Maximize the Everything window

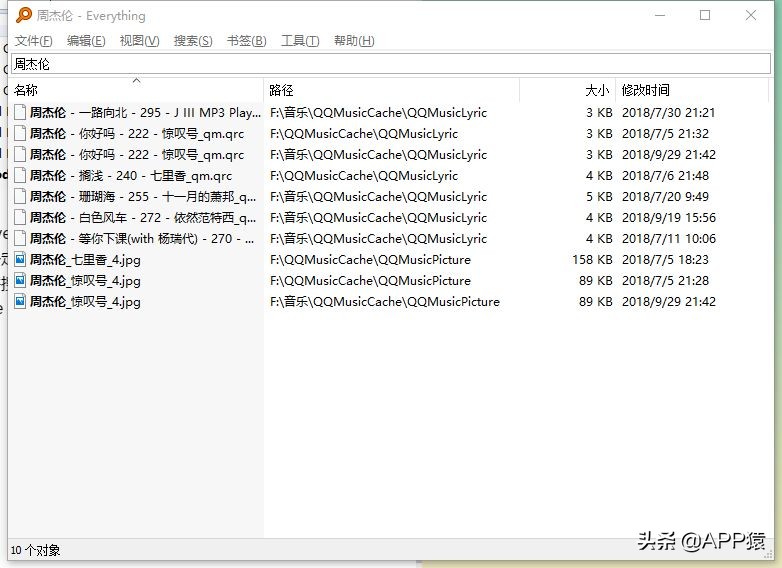(705, 15)
